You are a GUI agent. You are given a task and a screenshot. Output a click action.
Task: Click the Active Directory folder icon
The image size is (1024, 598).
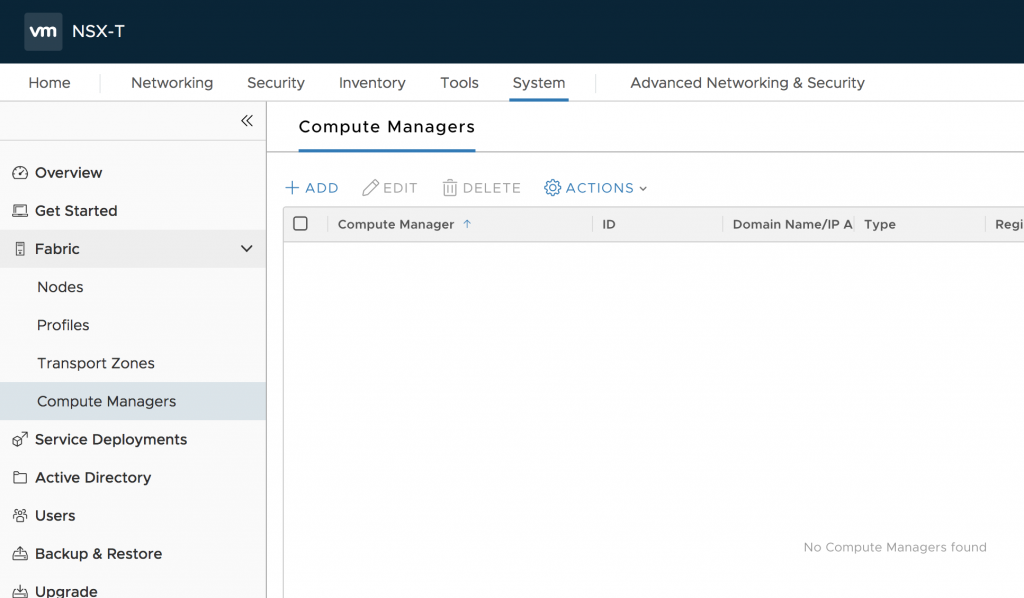click(20, 478)
